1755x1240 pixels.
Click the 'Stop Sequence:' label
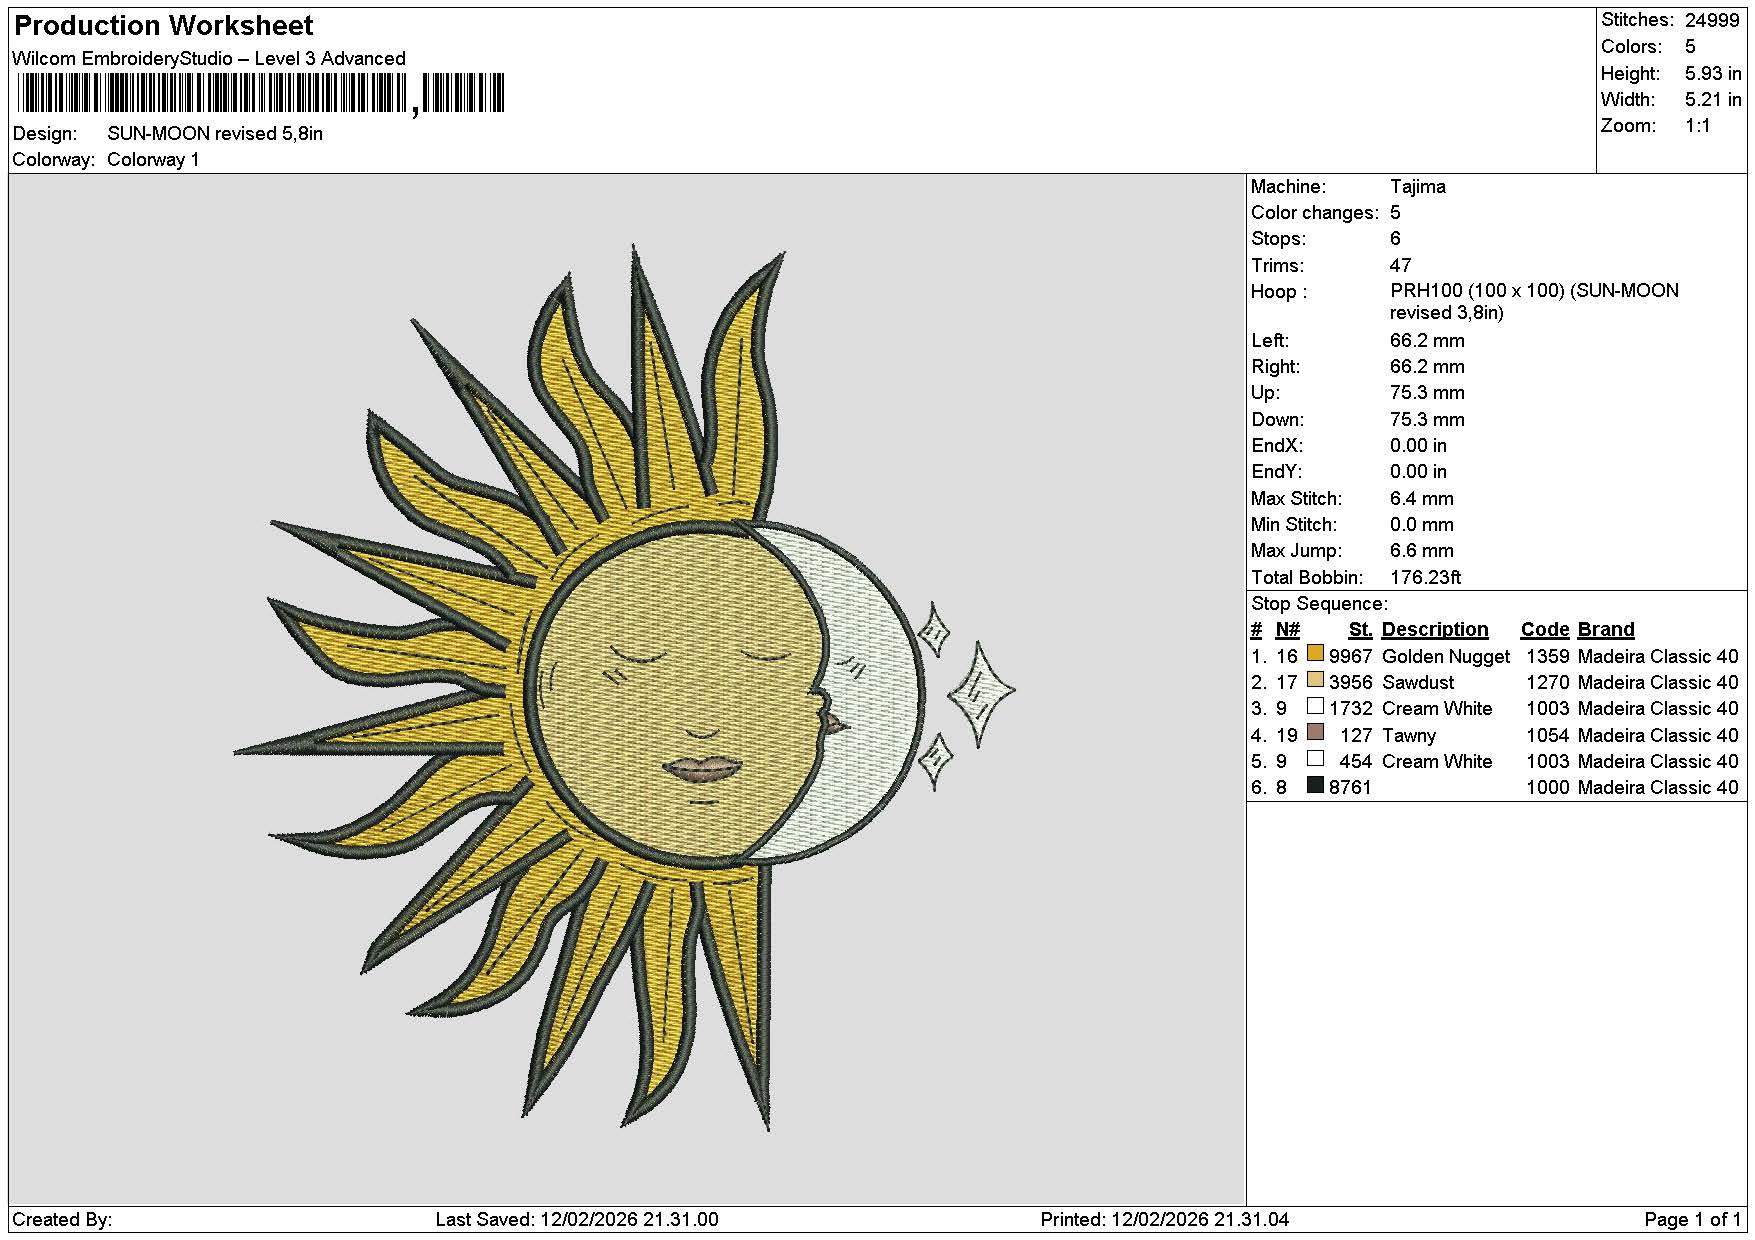pos(1319,603)
